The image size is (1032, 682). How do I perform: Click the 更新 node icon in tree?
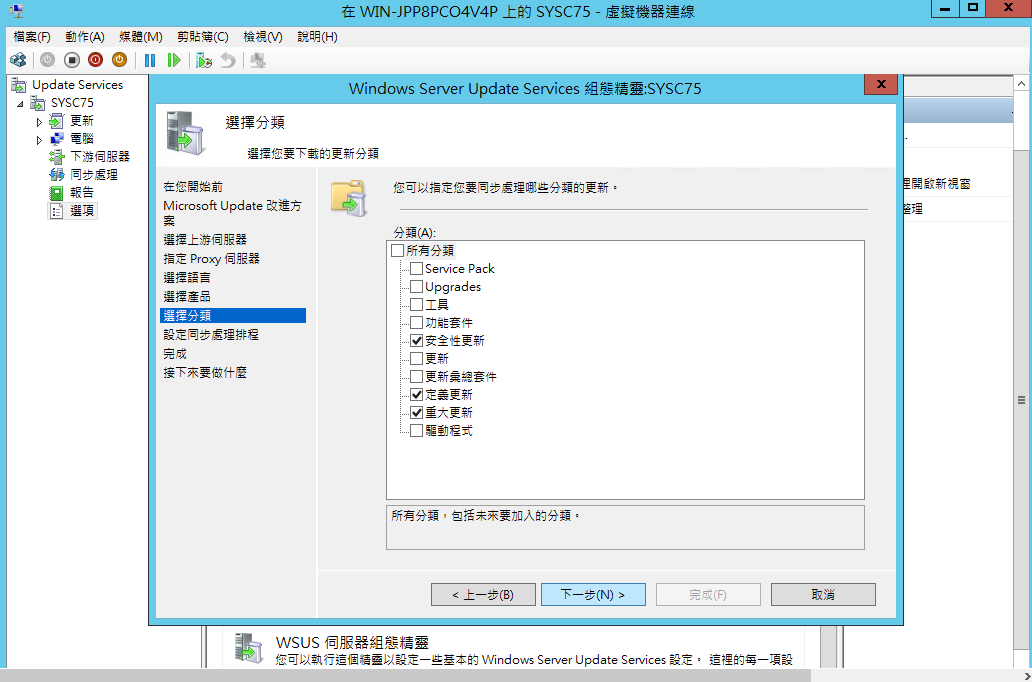tap(57, 120)
